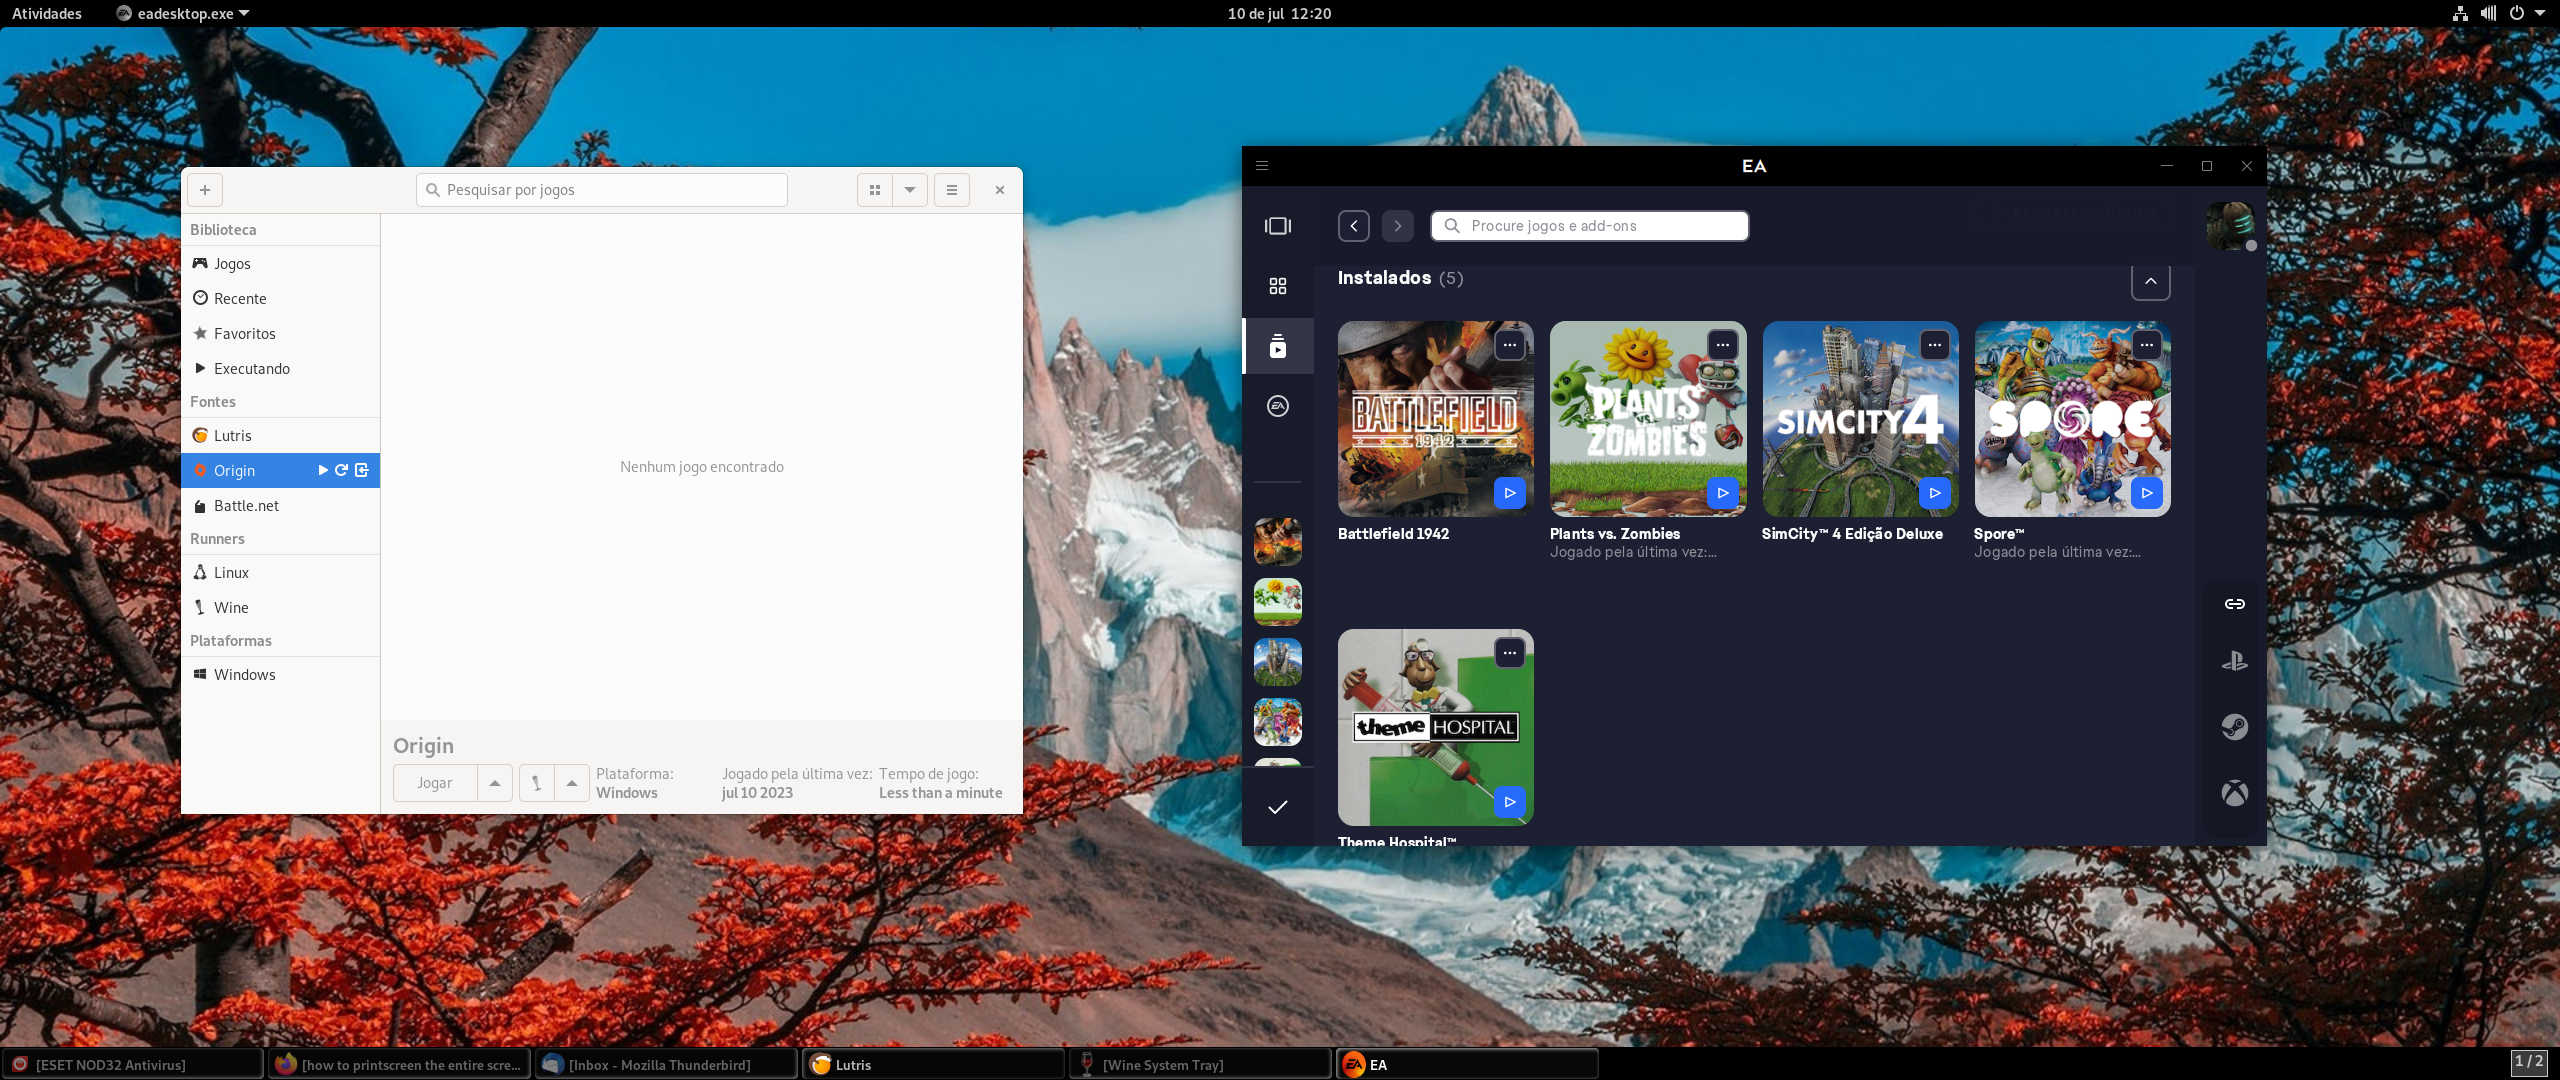2560x1080 pixels.
Task: Select the Linux runner
Action: pyautogui.click(x=280, y=573)
